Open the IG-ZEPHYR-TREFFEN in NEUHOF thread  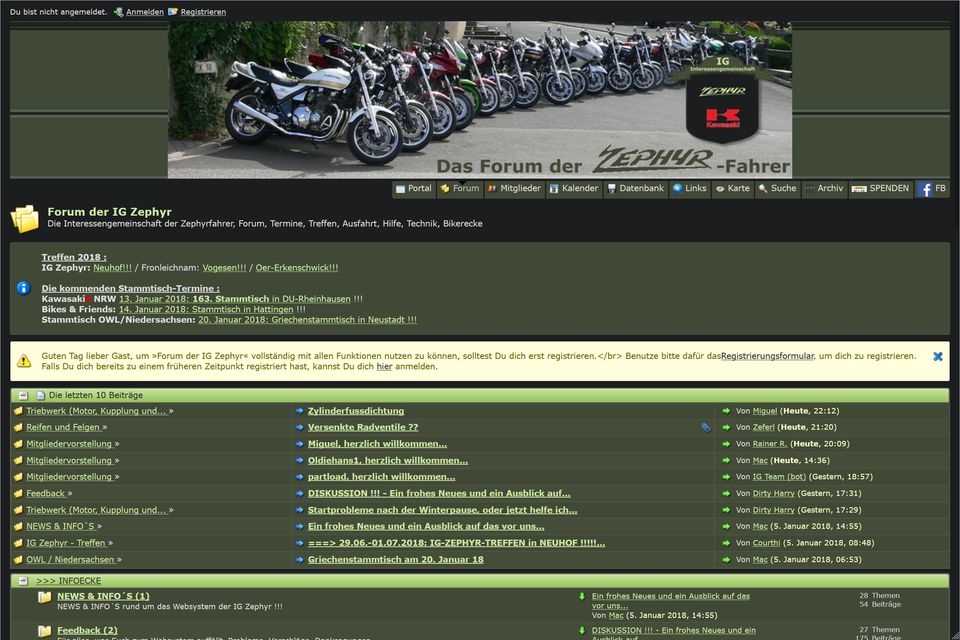click(x=456, y=543)
